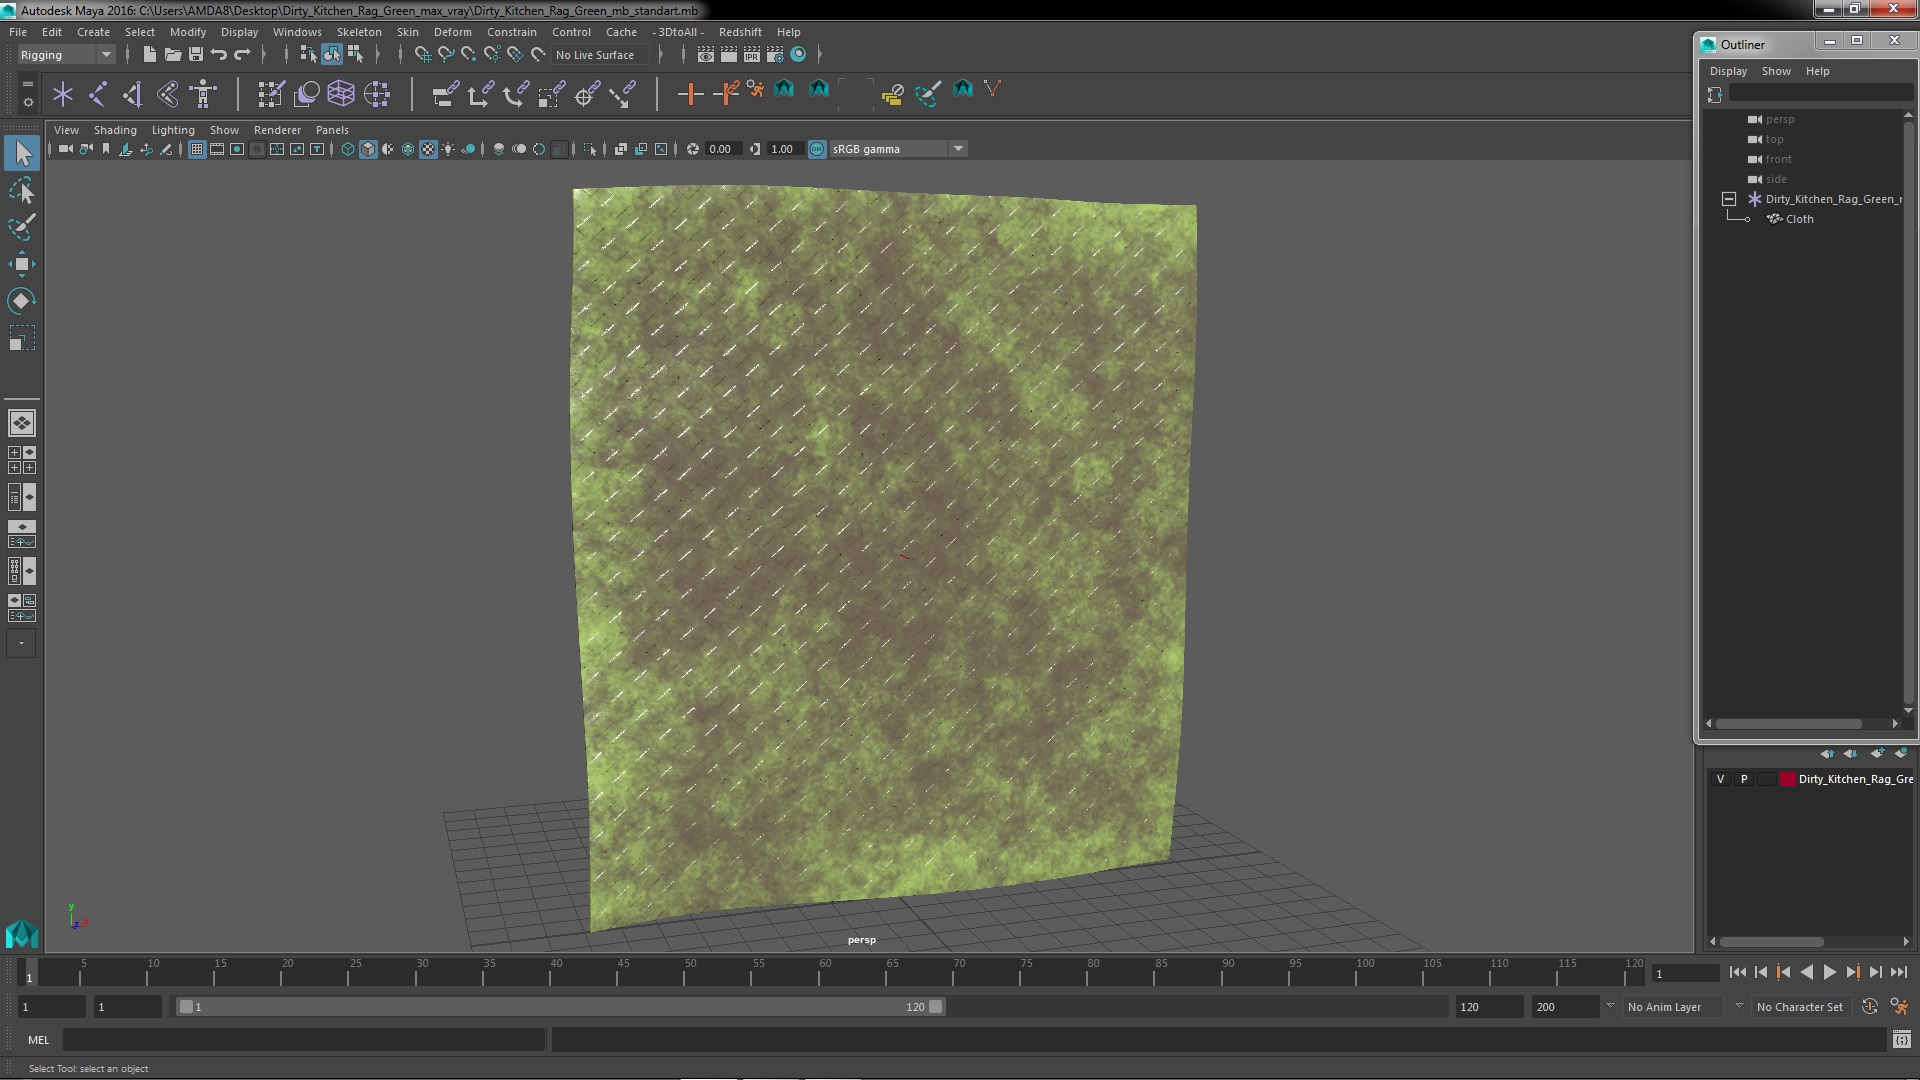Toggle Use All Lights in viewport
This screenshot has width=1920, height=1080.
click(448, 149)
